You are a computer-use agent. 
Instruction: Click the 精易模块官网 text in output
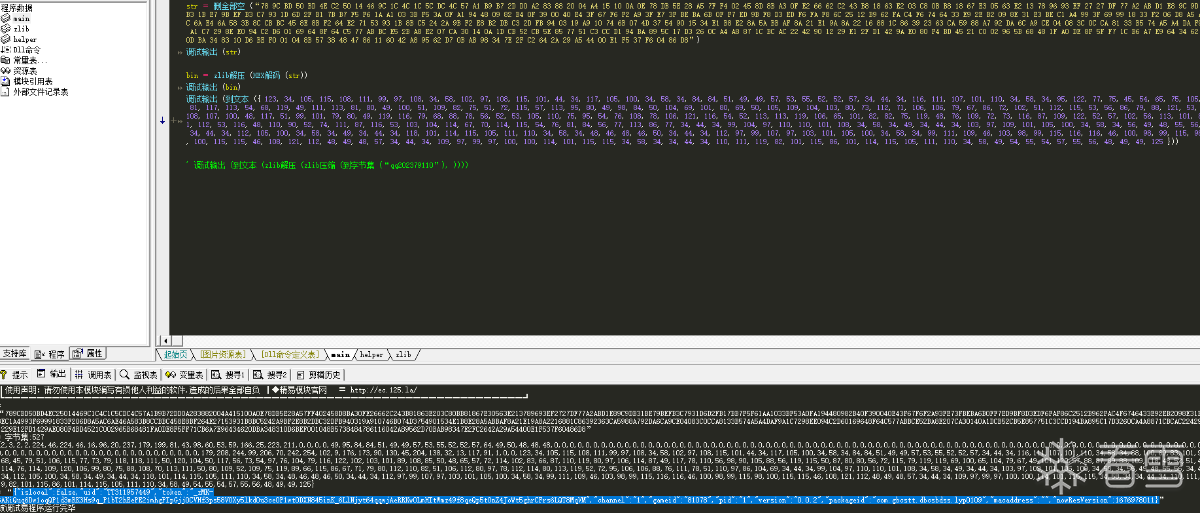(x=301, y=390)
